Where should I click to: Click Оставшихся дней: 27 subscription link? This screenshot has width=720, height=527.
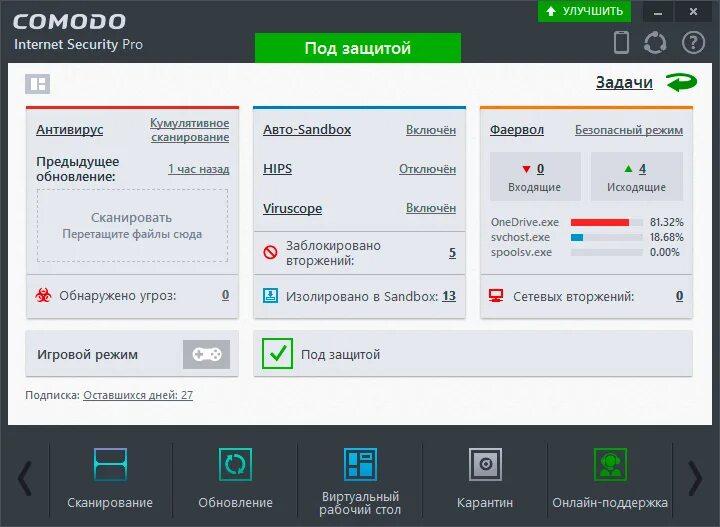point(138,395)
